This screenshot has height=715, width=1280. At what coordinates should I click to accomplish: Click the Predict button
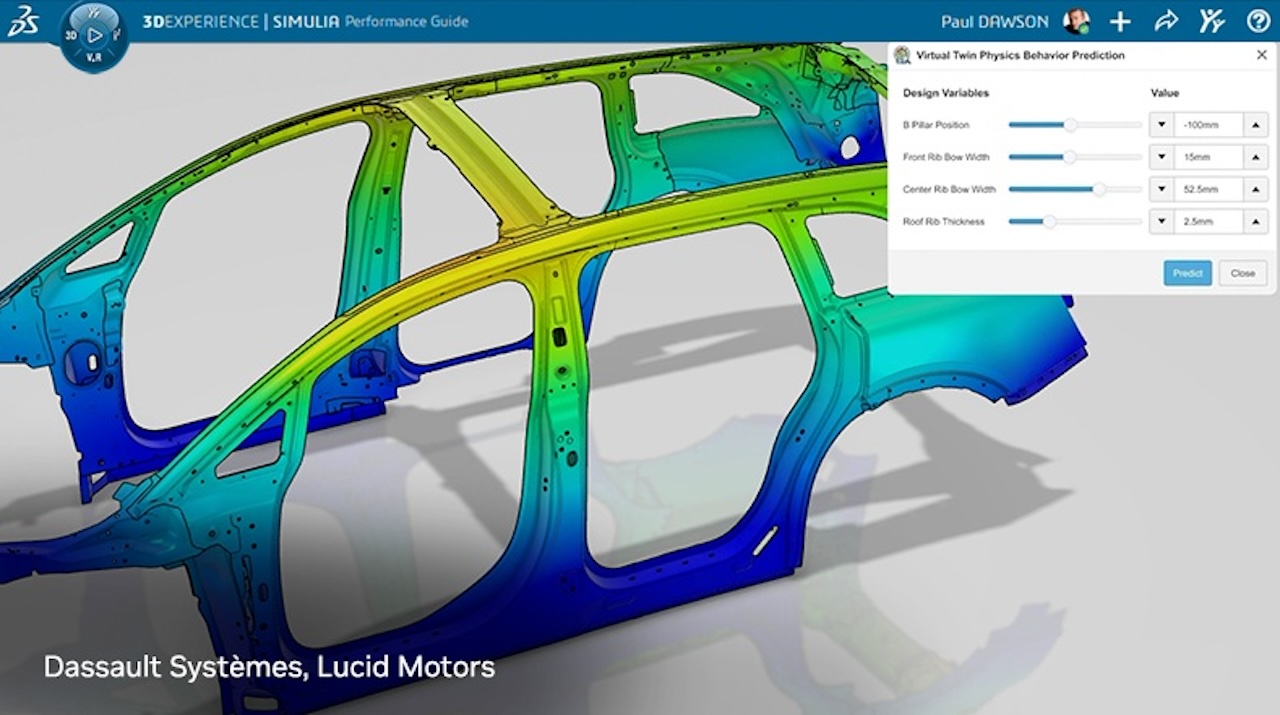coord(1187,273)
